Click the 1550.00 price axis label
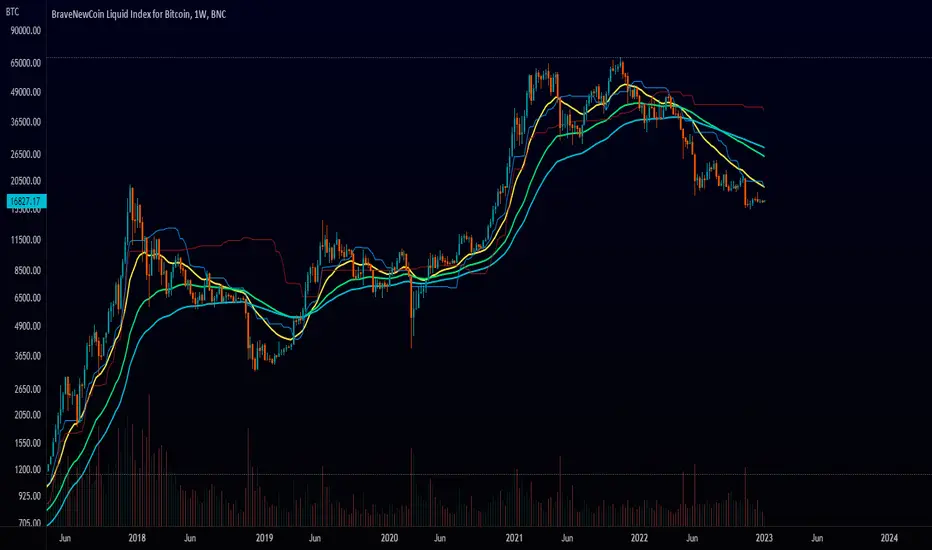The height and width of the screenshot is (550, 932). [x=27, y=443]
